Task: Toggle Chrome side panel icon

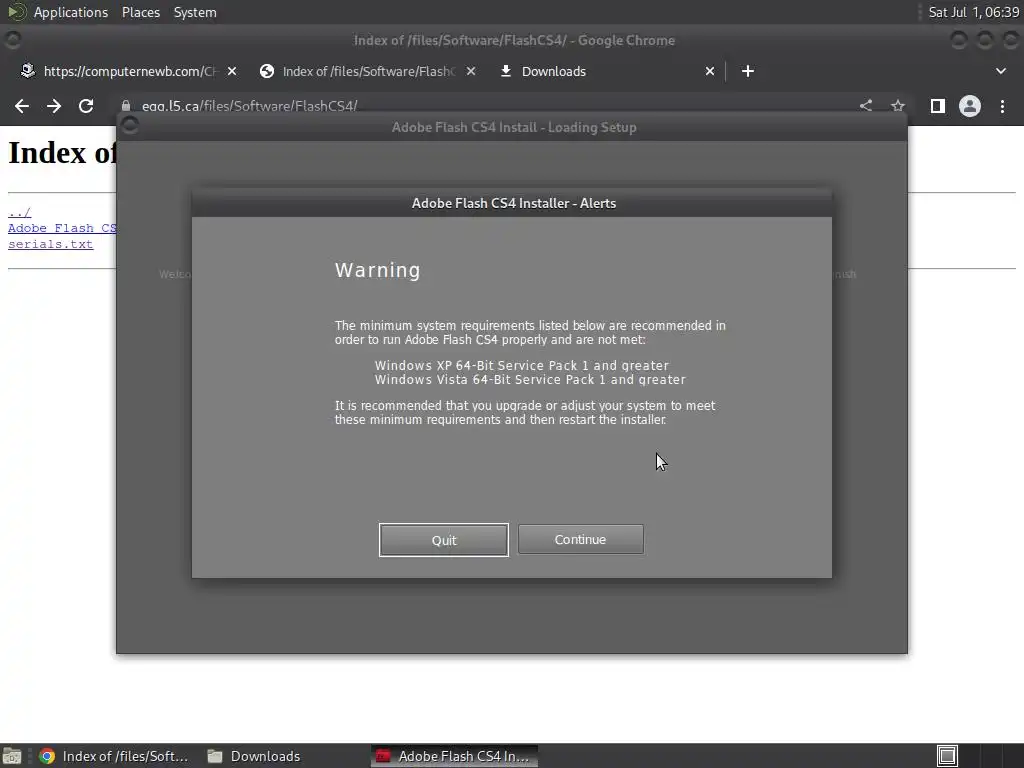Action: pyautogui.click(x=938, y=106)
